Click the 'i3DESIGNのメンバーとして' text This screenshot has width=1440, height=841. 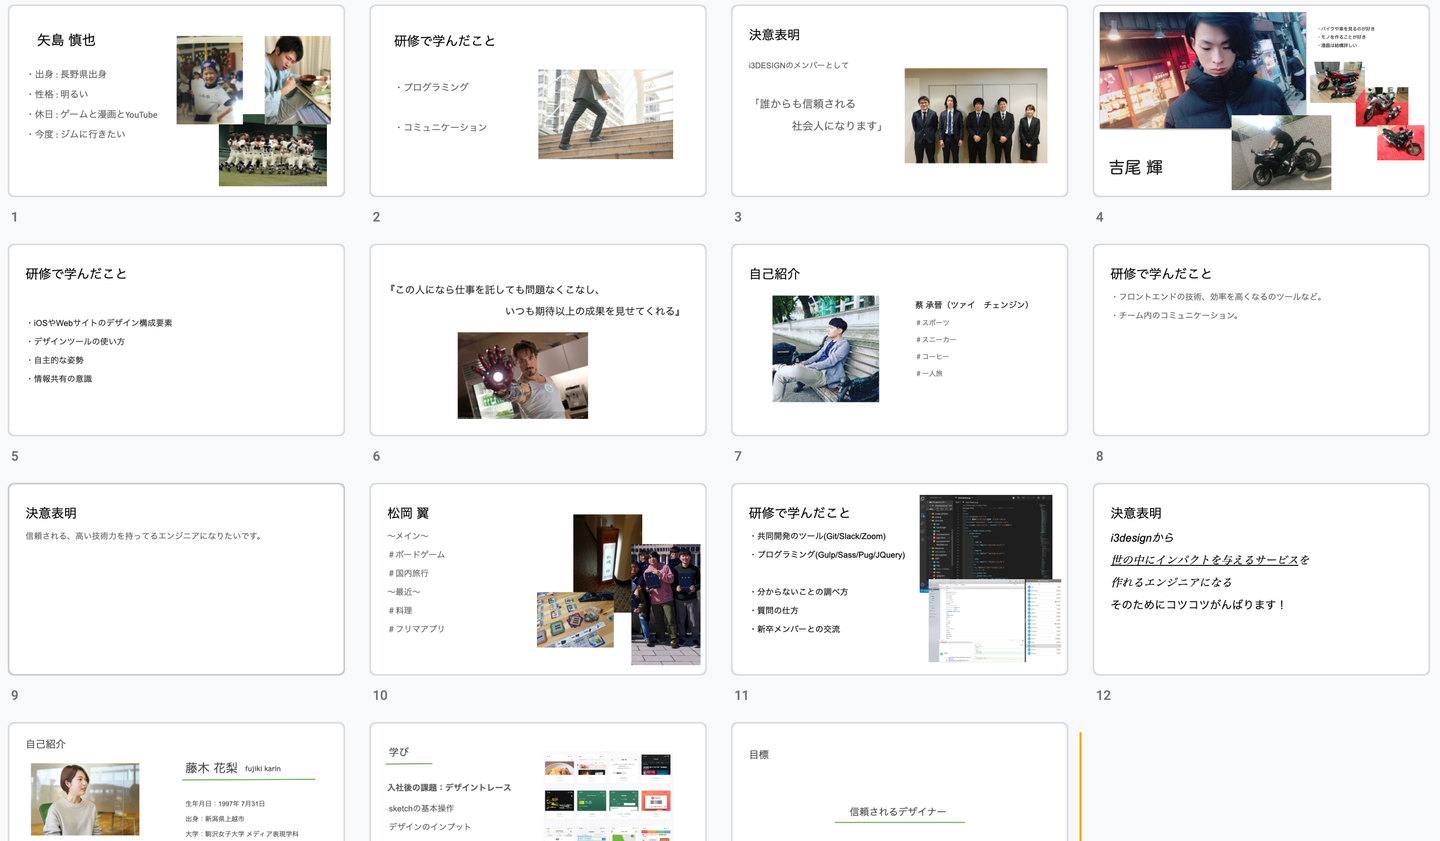pos(798,65)
